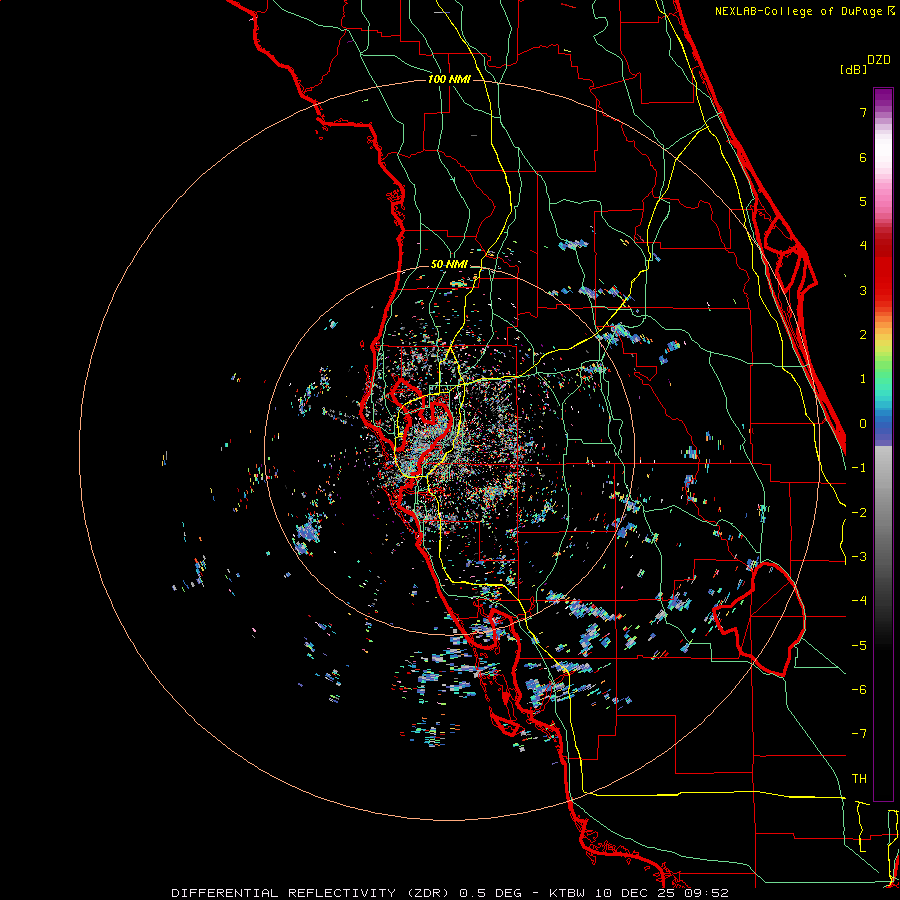Click the -4 value on color scale

[x=859, y=601]
